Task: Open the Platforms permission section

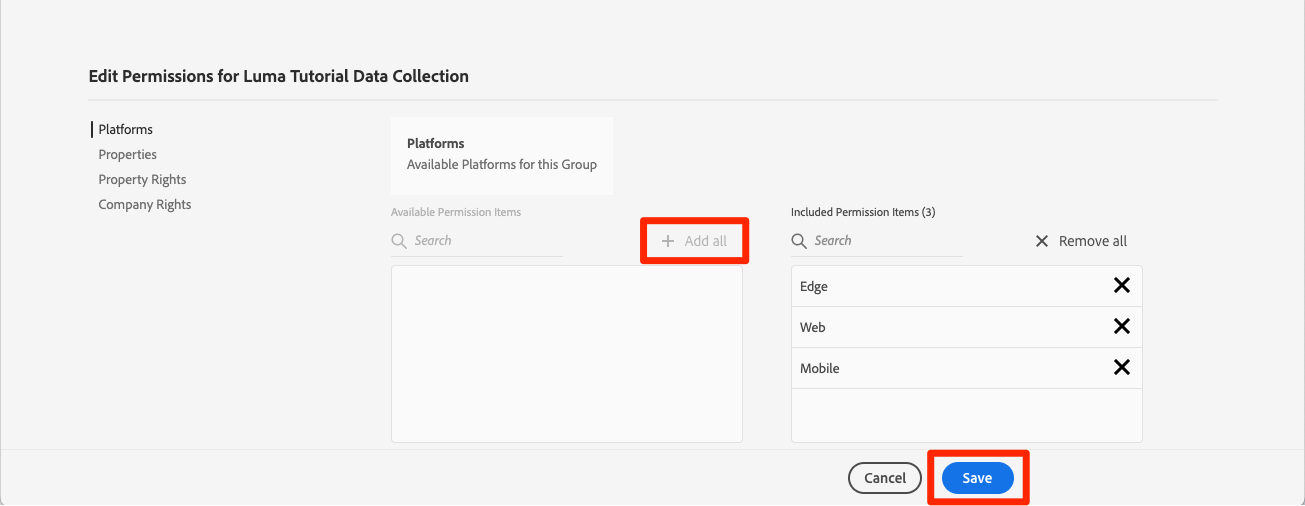Action: coord(125,129)
